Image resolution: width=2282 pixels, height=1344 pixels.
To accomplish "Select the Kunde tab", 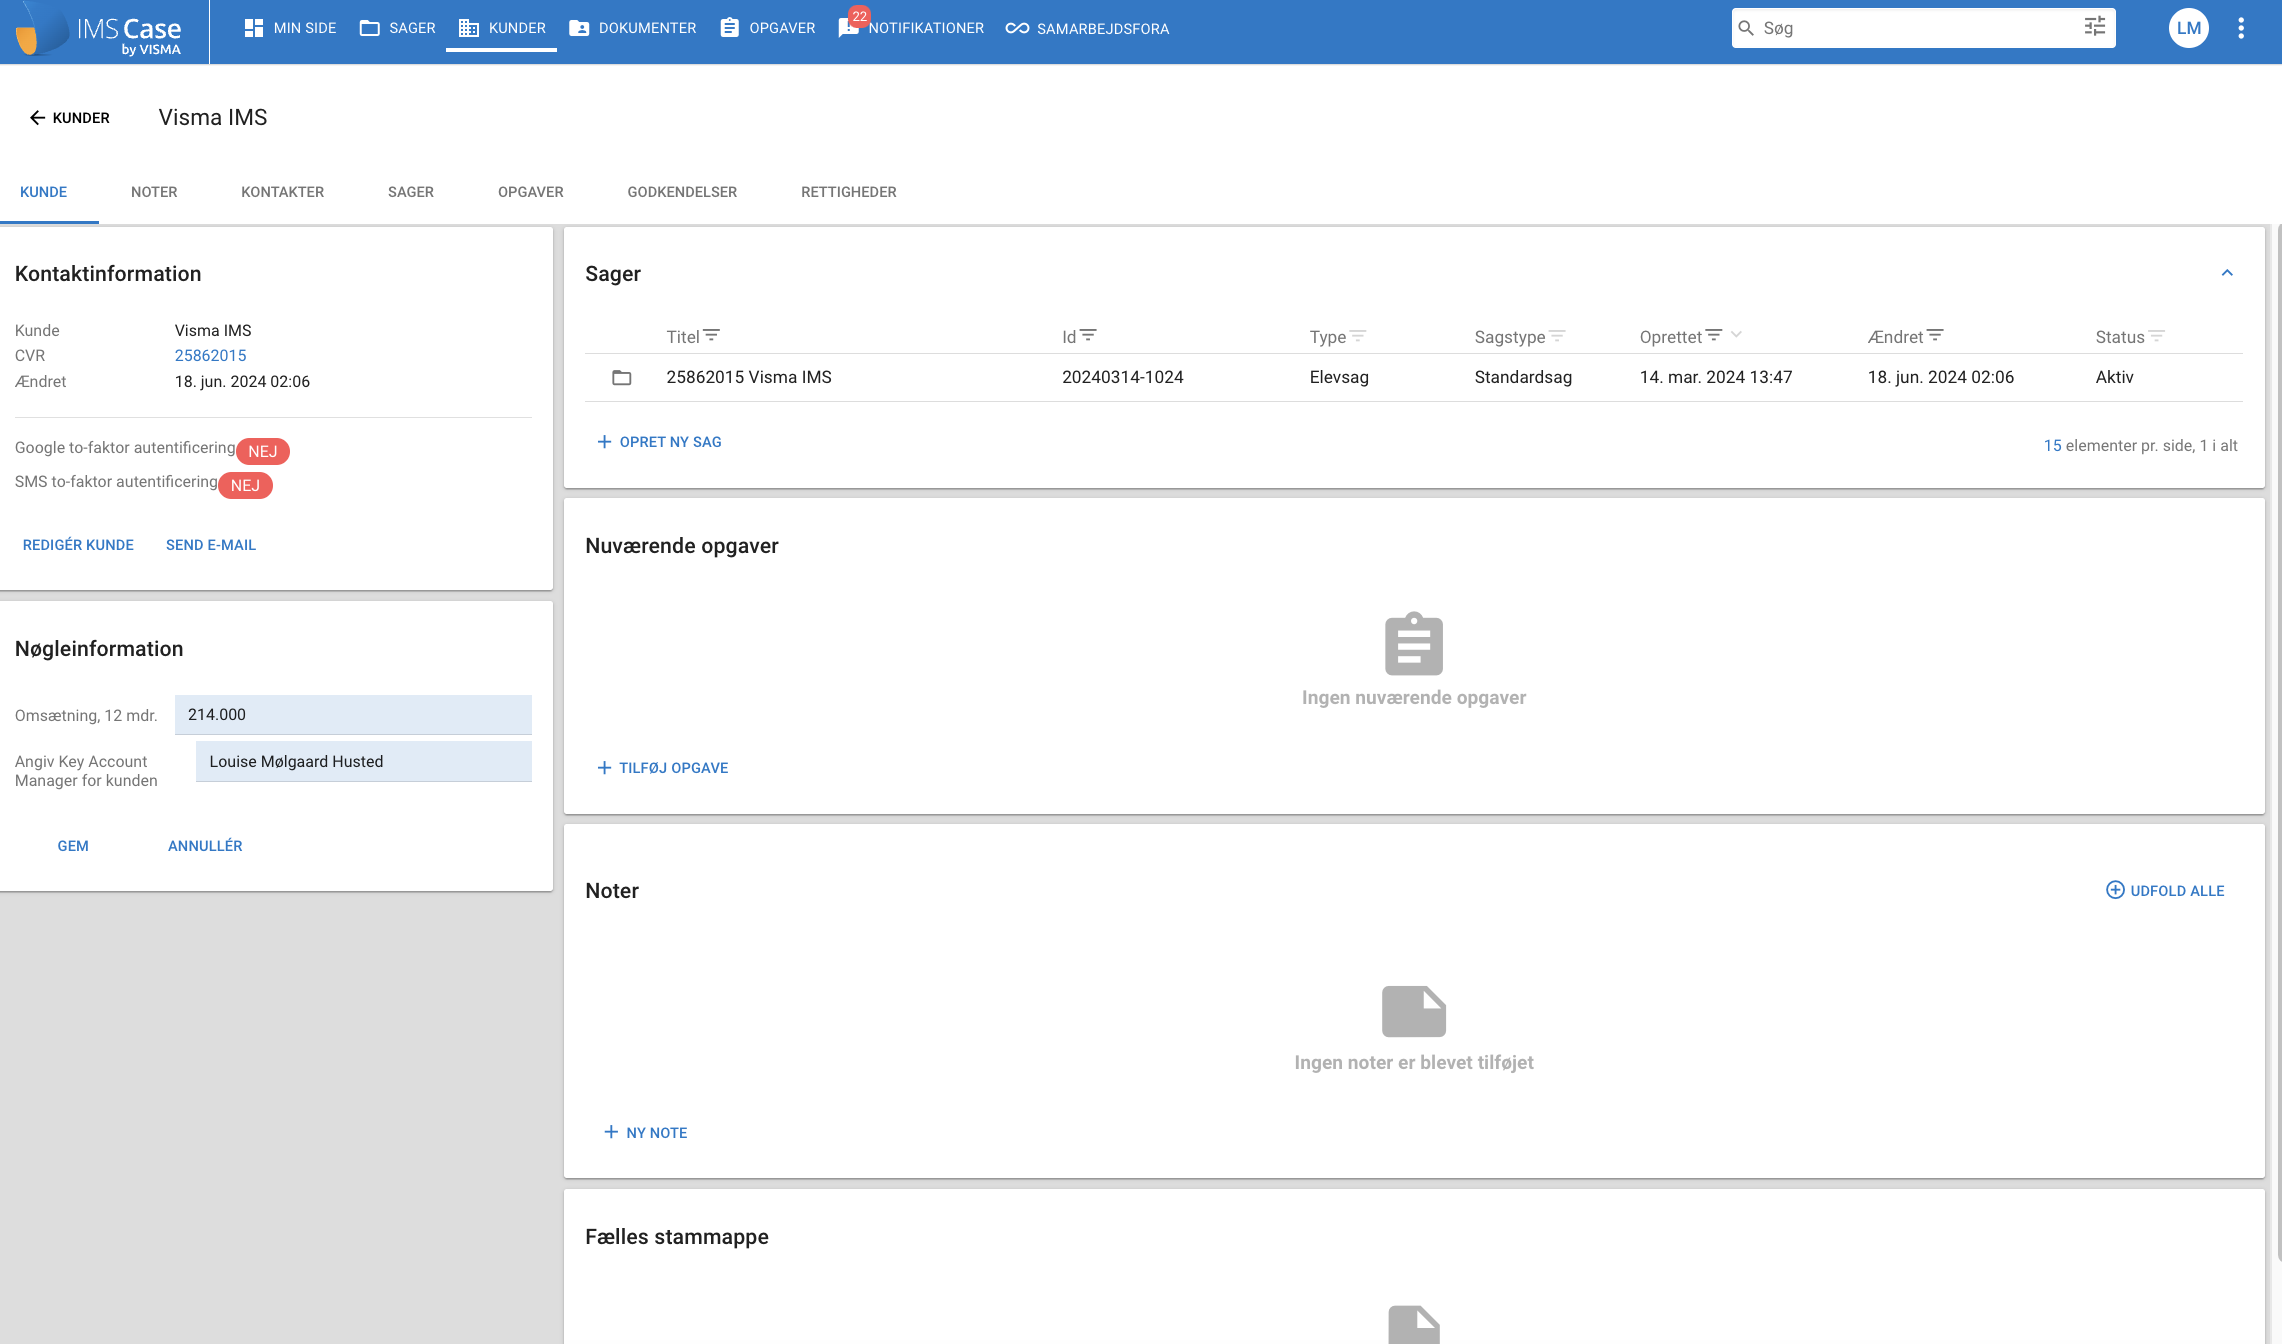I will coord(44,192).
